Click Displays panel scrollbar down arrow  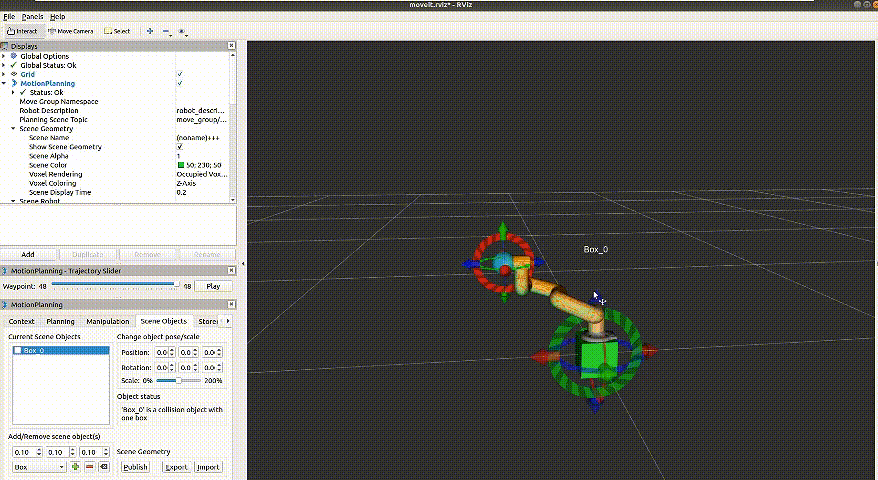pos(233,200)
